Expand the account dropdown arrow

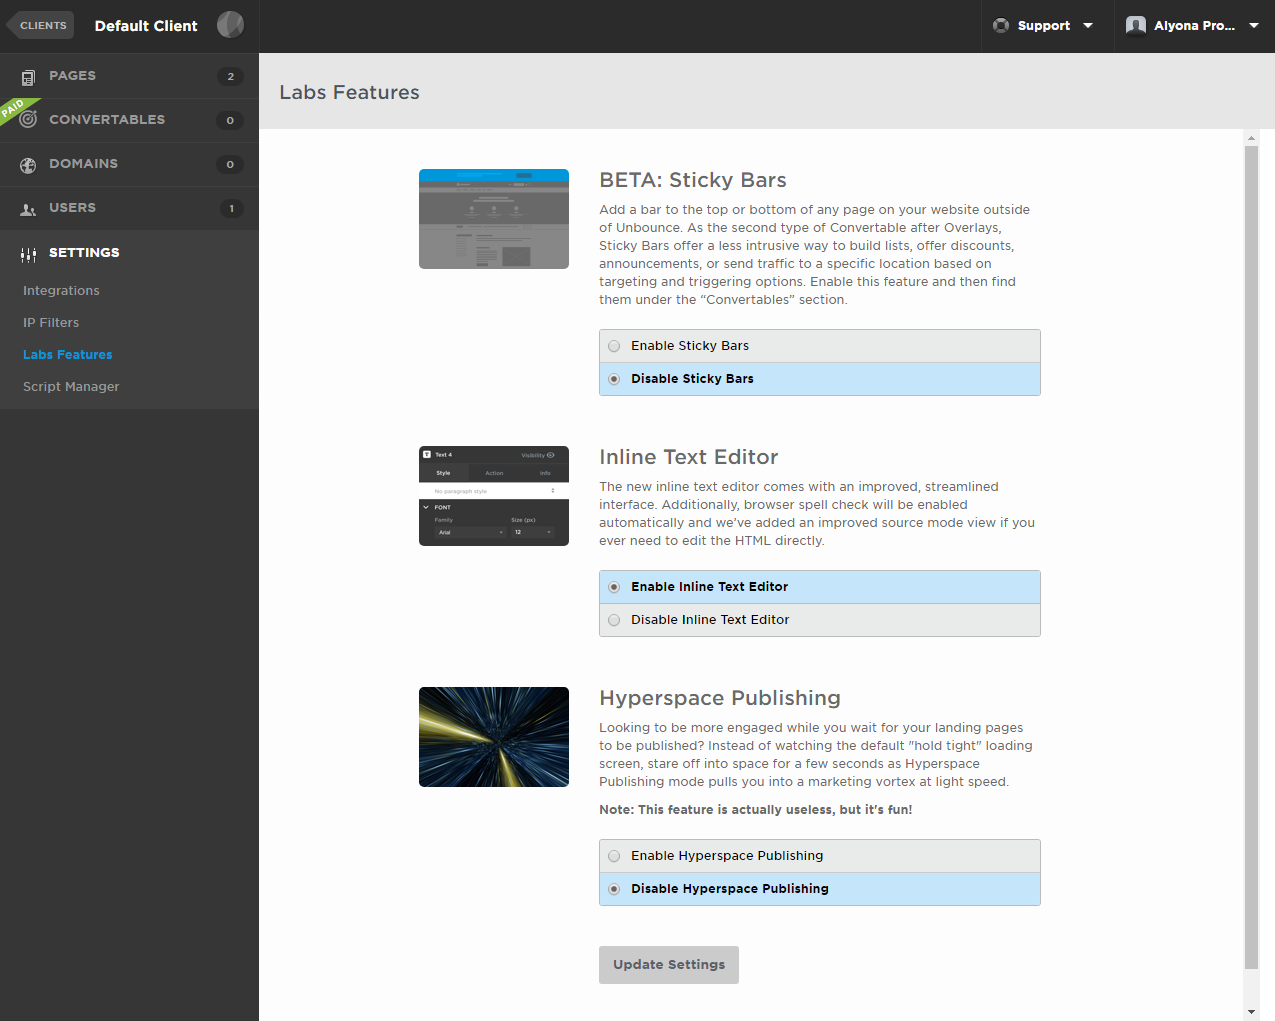click(x=1254, y=26)
